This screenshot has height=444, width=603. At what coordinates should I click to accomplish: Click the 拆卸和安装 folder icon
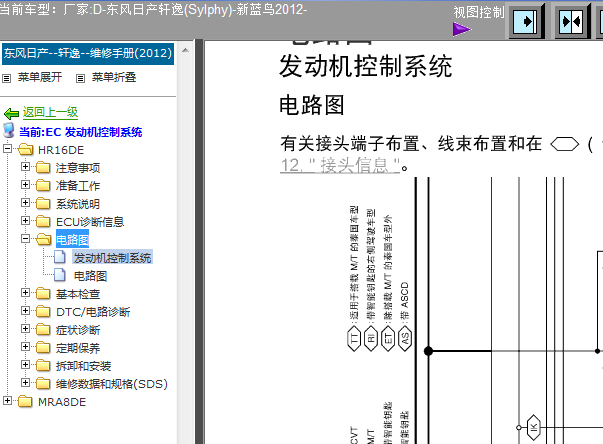pos(43,366)
